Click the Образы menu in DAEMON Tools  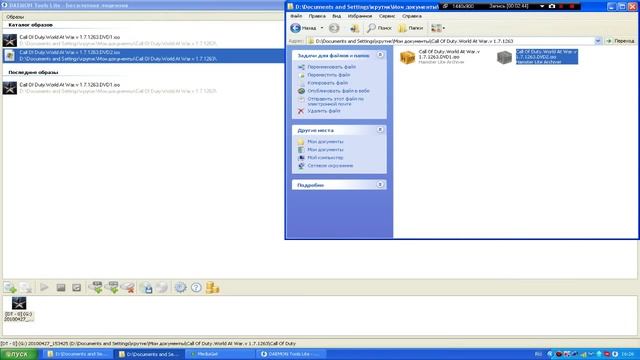[x=15, y=17]
